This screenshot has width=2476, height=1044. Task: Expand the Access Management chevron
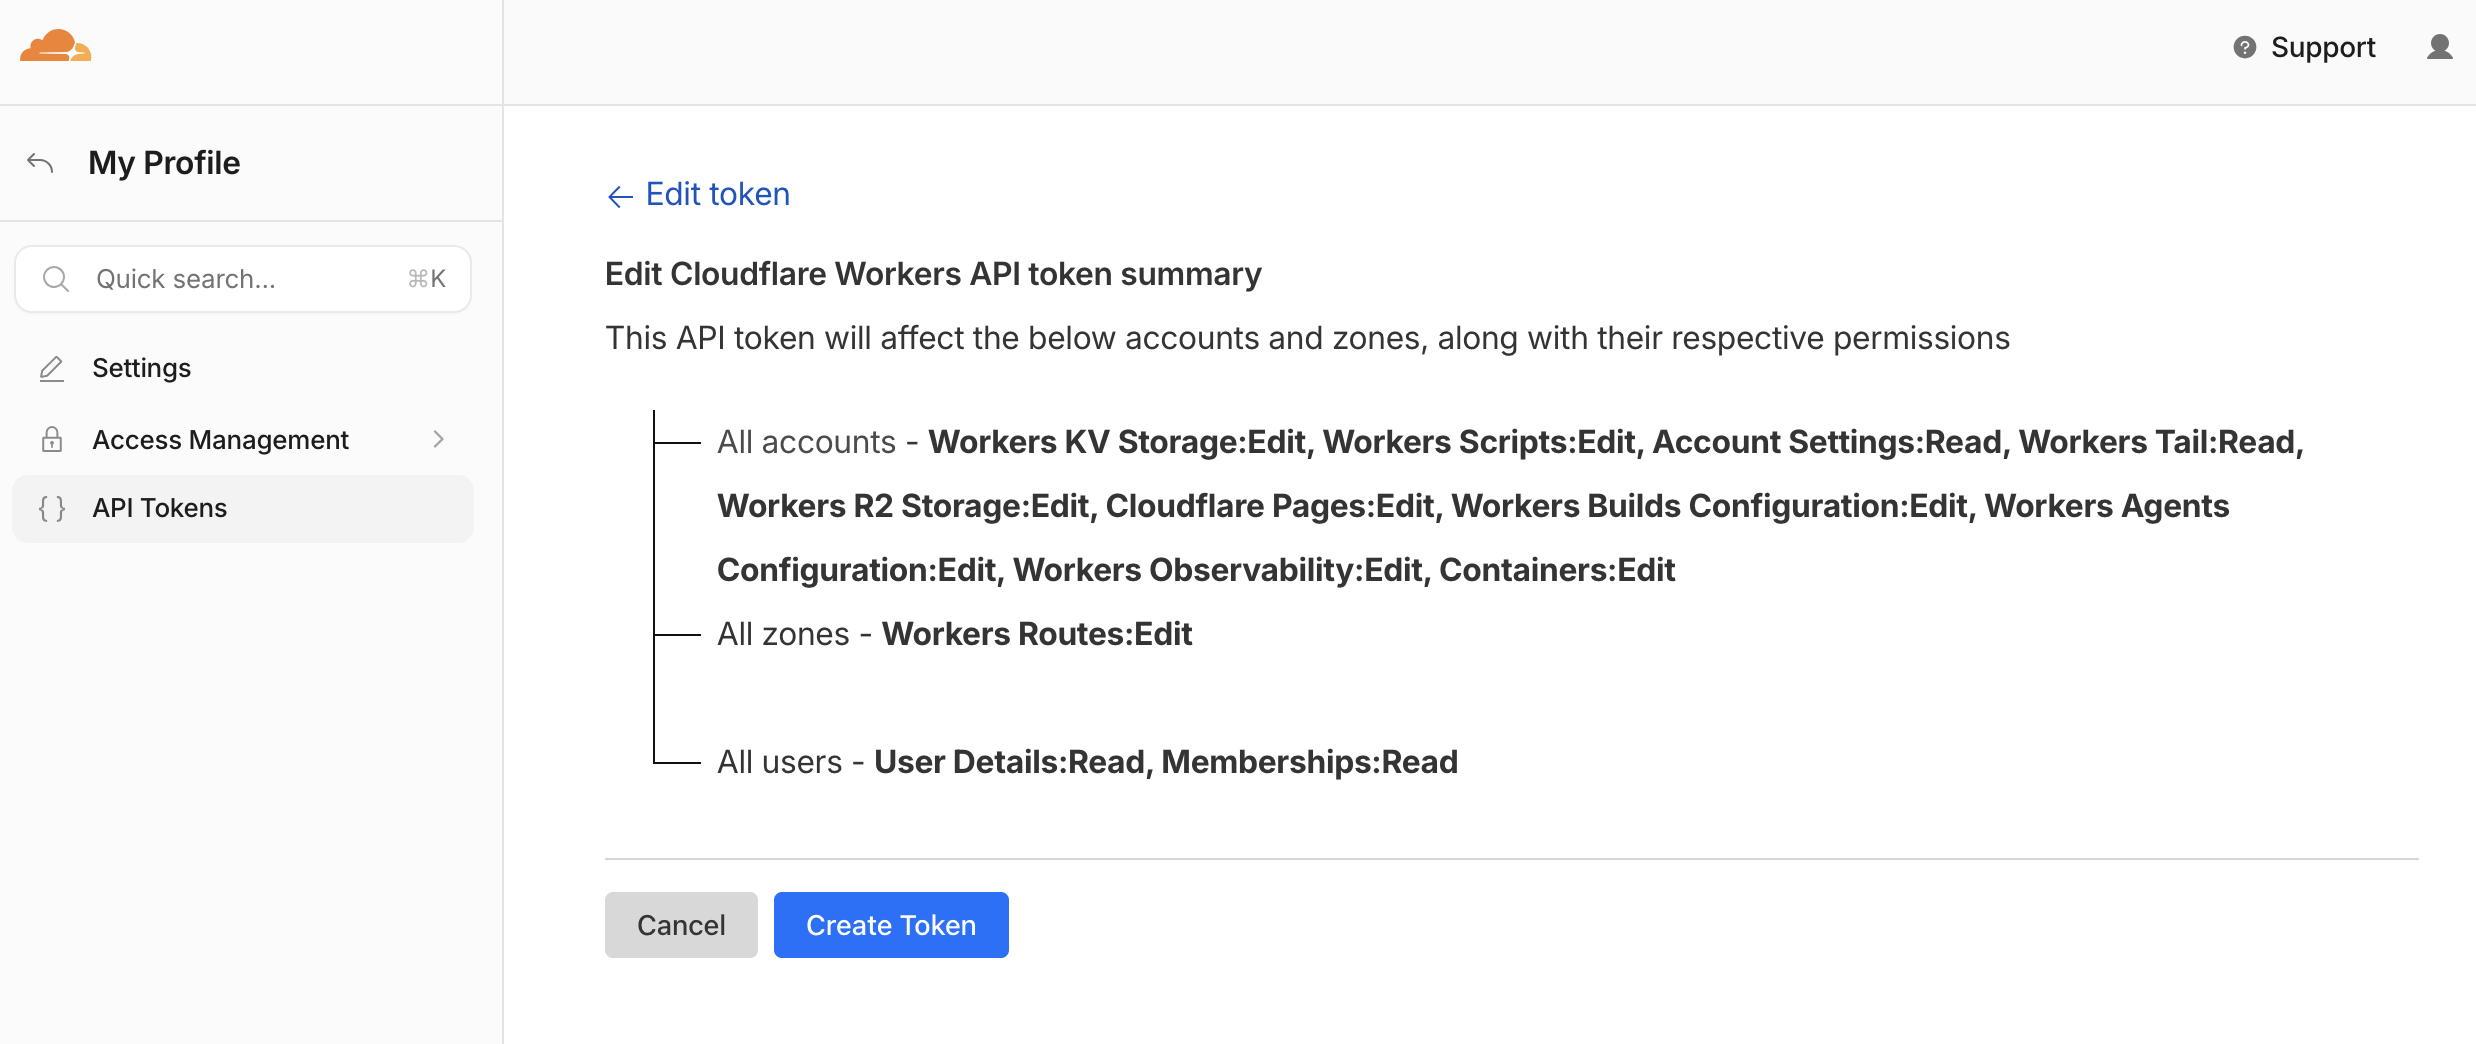pos(438,439)
